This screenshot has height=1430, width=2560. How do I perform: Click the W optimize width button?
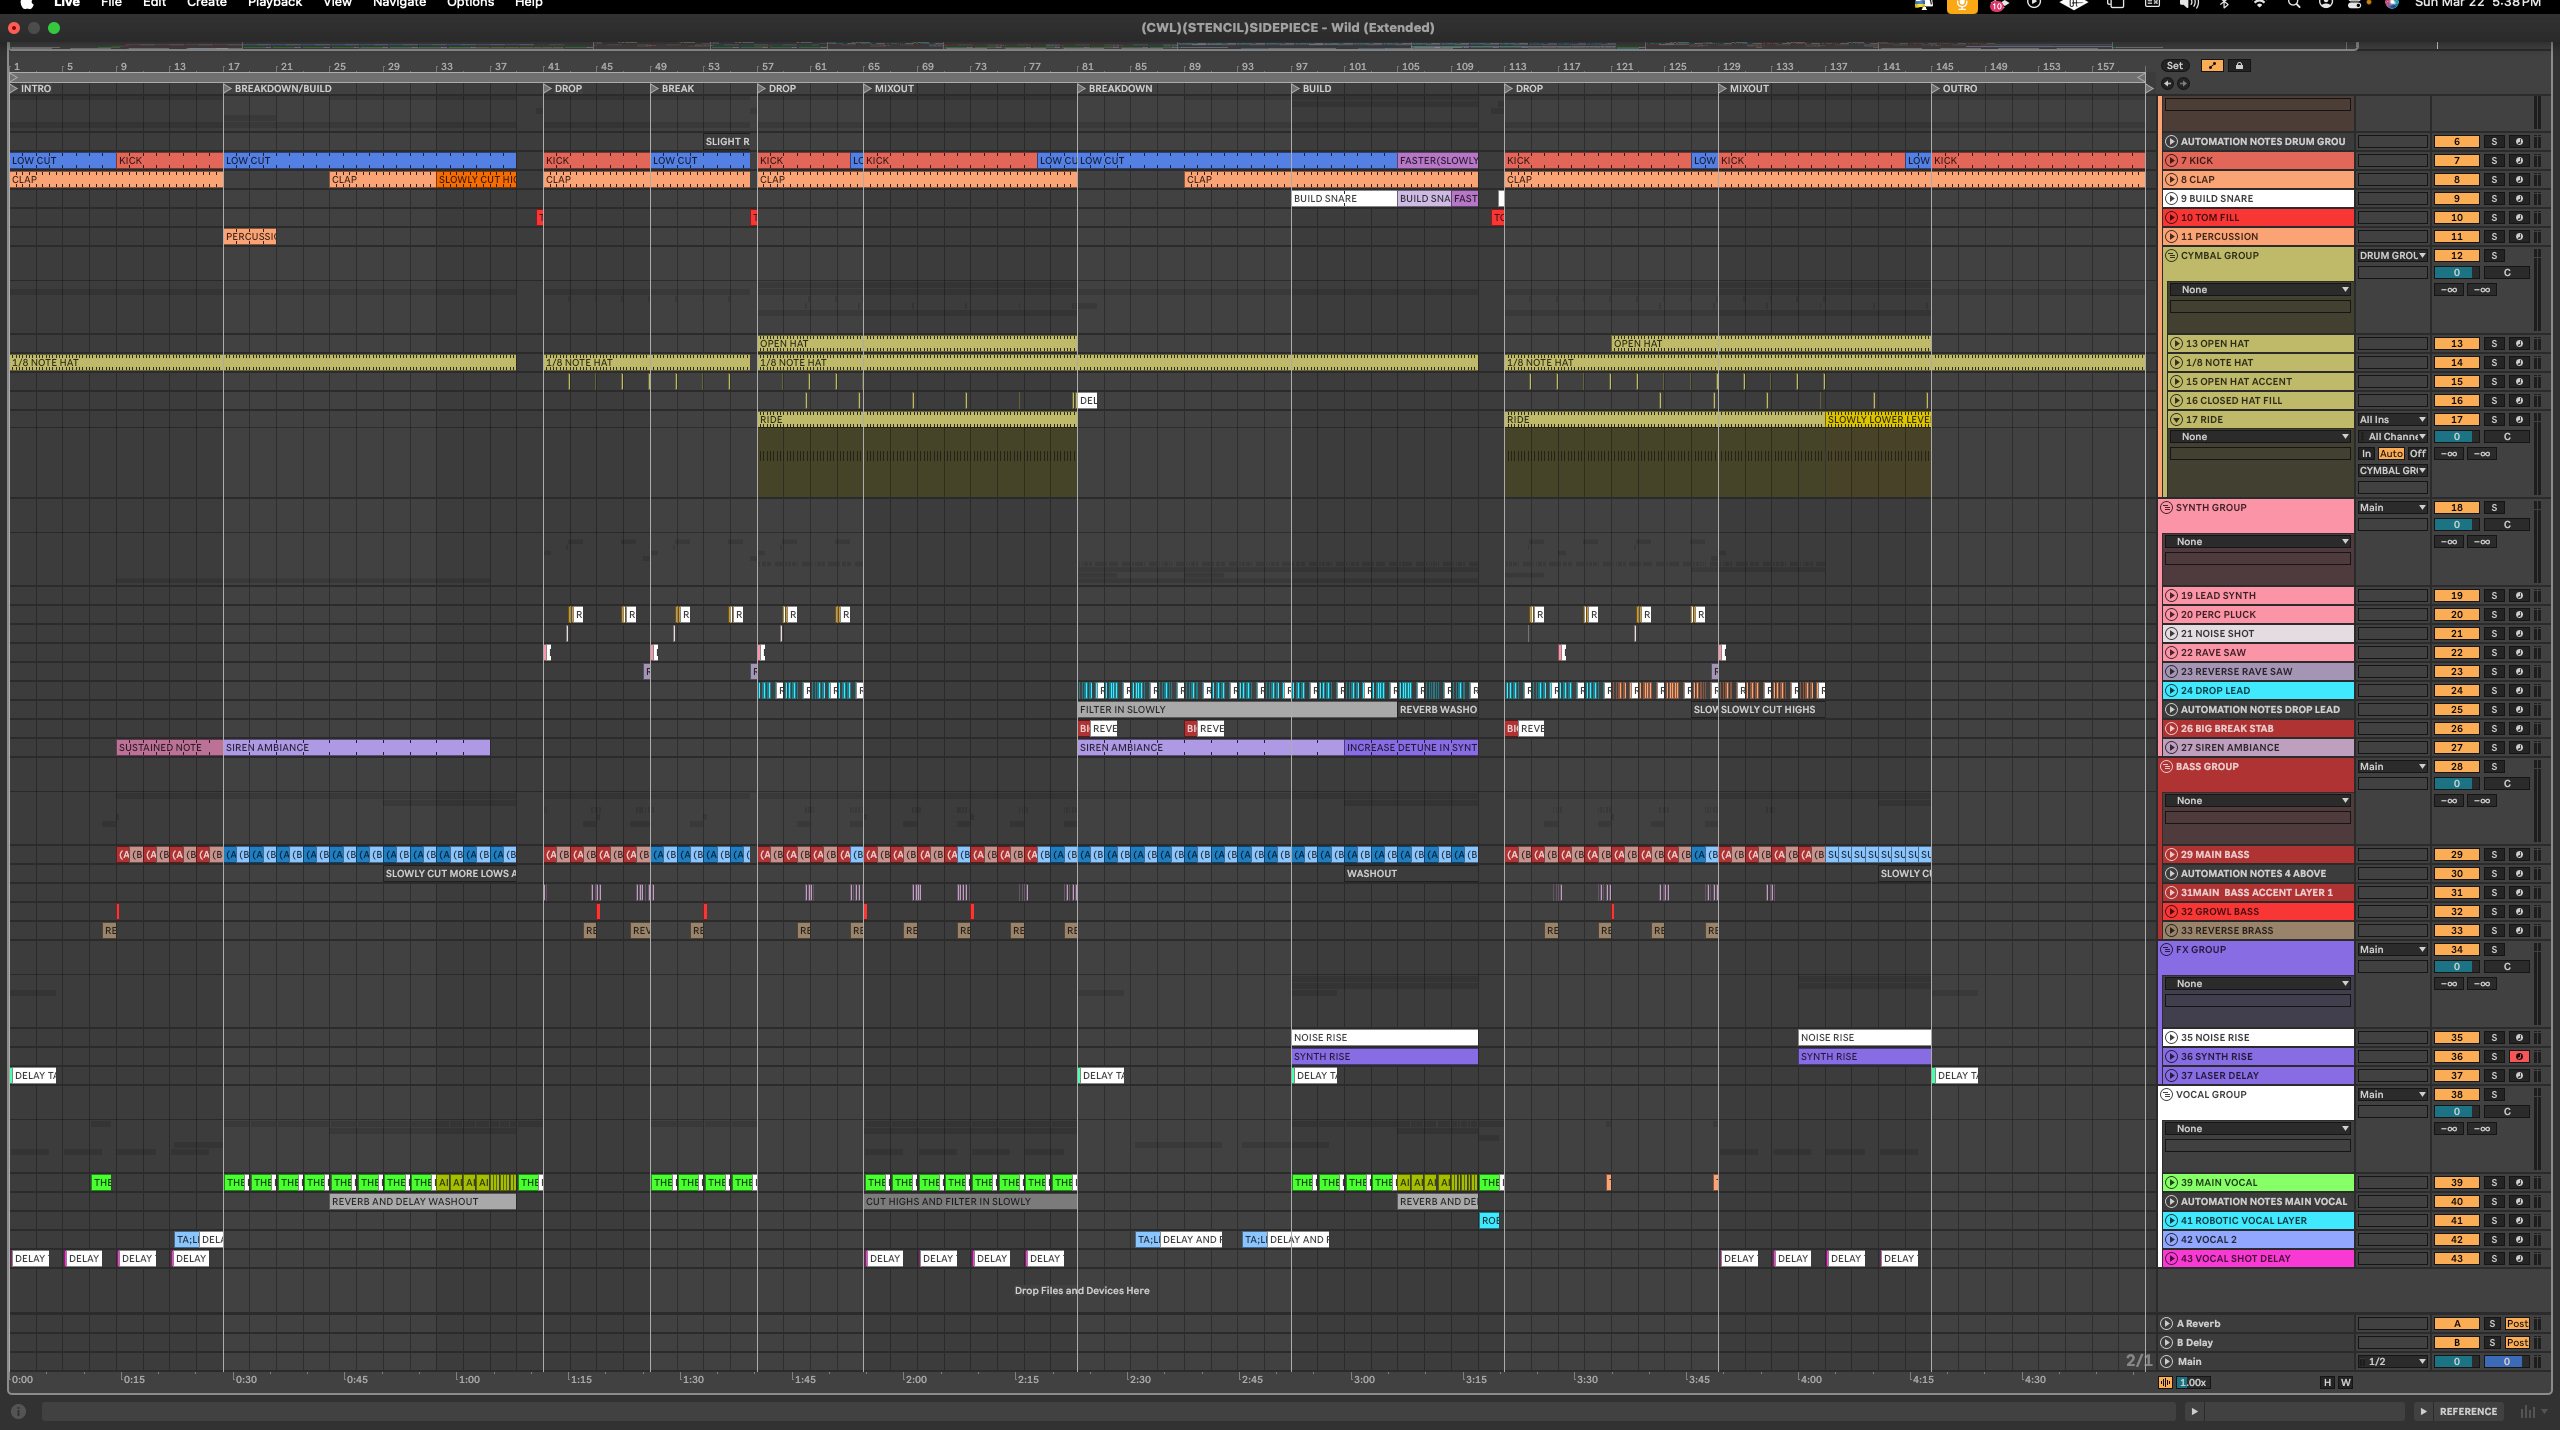[x=2345, y=1383]
